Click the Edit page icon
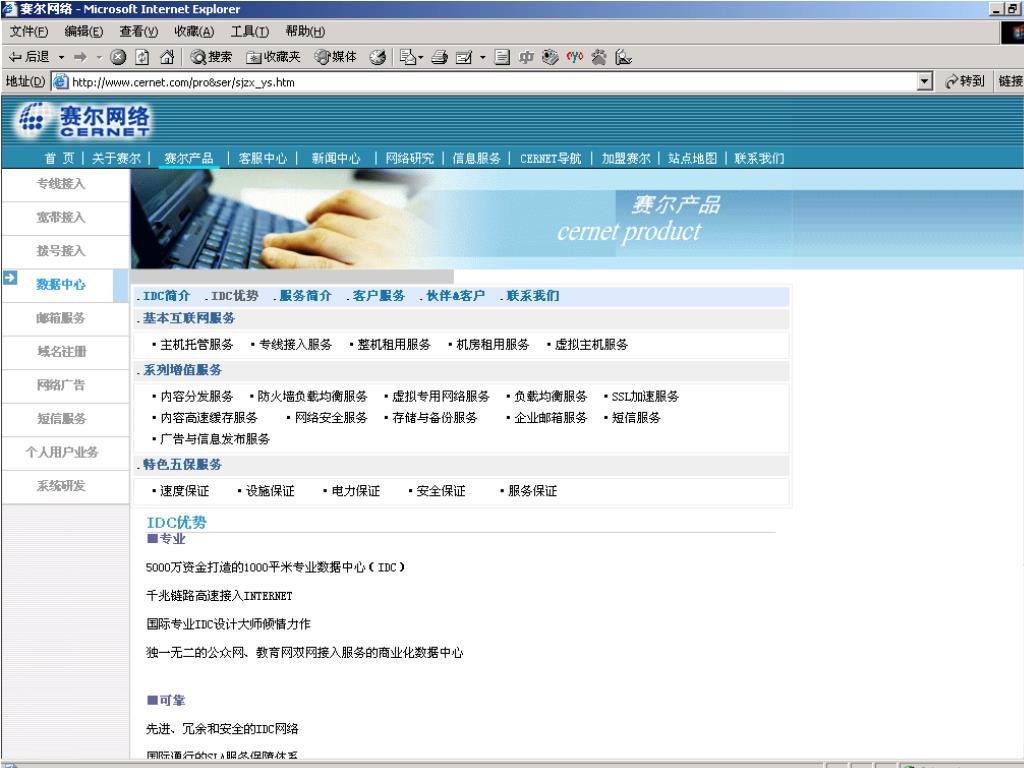The width and height of the screenshot is (1024, 768). 464,57
